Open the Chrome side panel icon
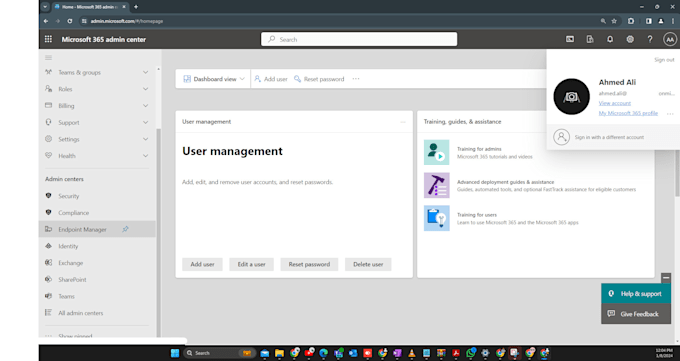This screenshot has width=680, height=361. coord(649,21)
